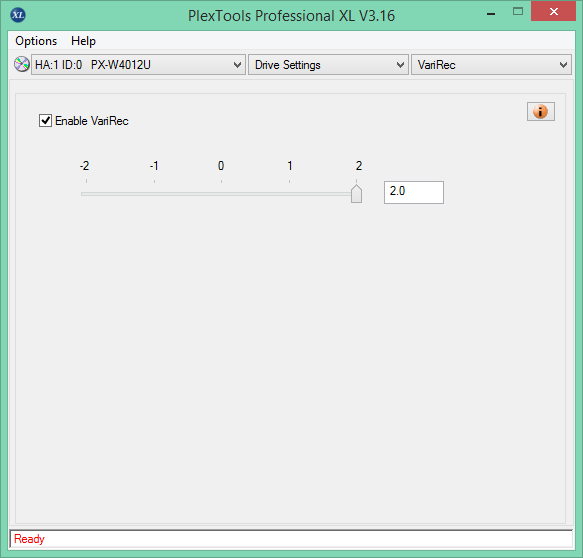Image resolution: width=583 pixels, height=558 pixels.
Task: Click the -1 slider scale label
Action: point(154,165)
